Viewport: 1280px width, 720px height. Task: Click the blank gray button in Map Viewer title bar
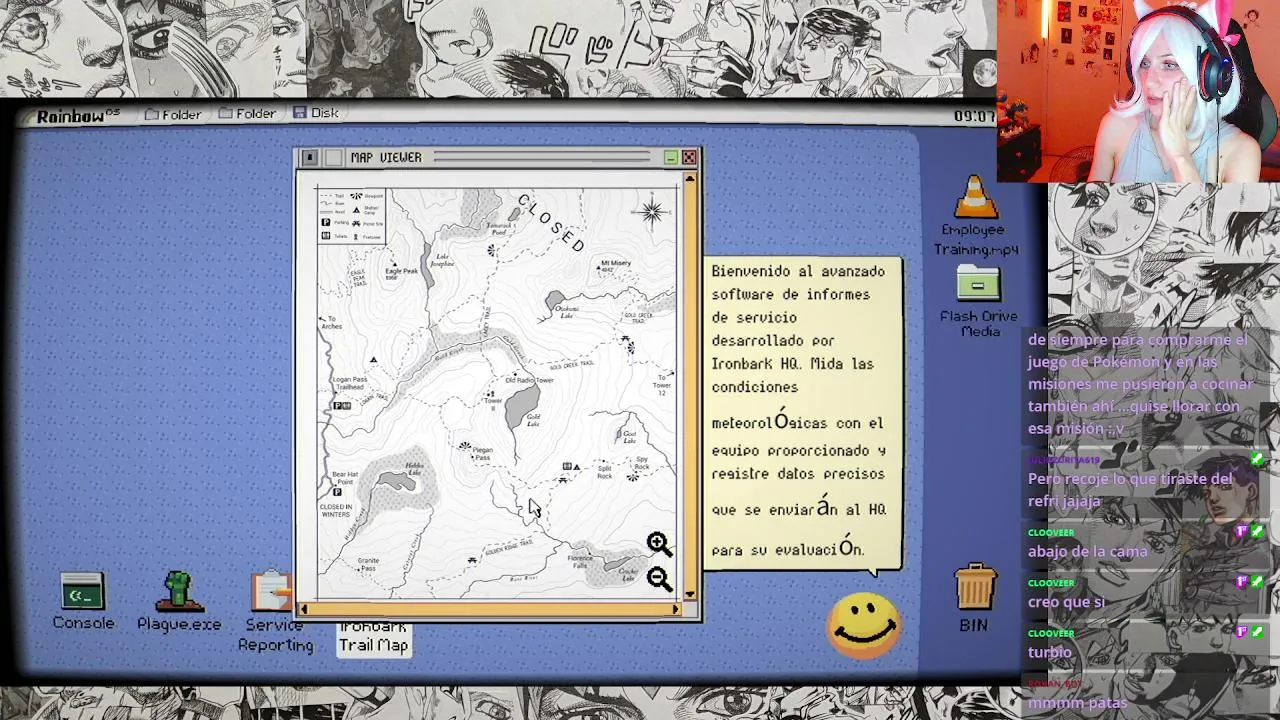pos(333,158)
